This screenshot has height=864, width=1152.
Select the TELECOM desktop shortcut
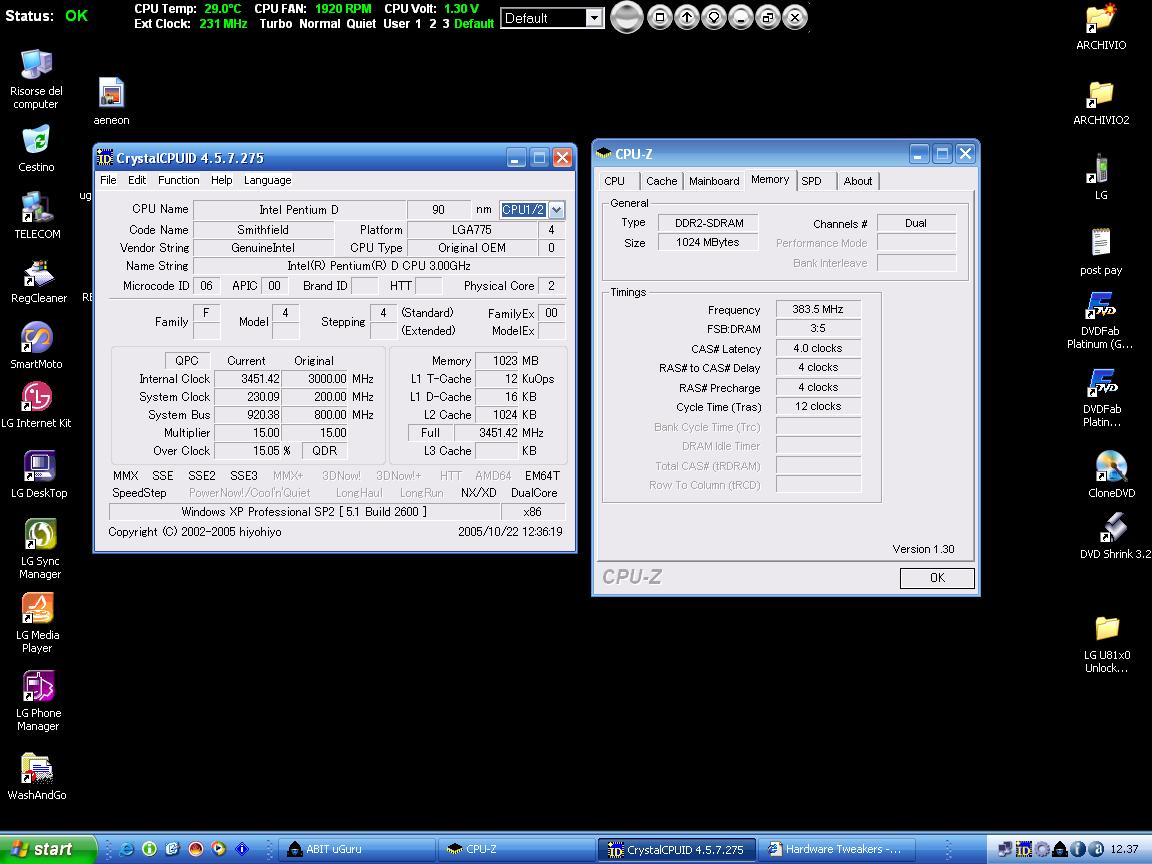[x=37, y=215]
